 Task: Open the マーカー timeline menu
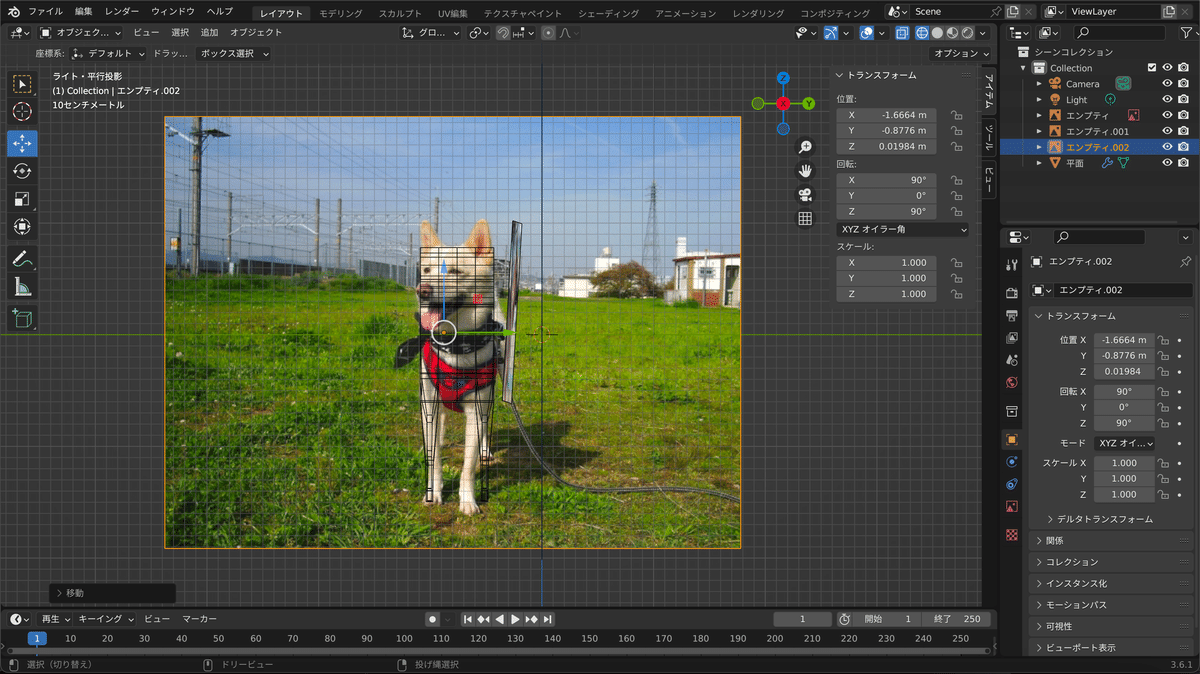[200, 619]
